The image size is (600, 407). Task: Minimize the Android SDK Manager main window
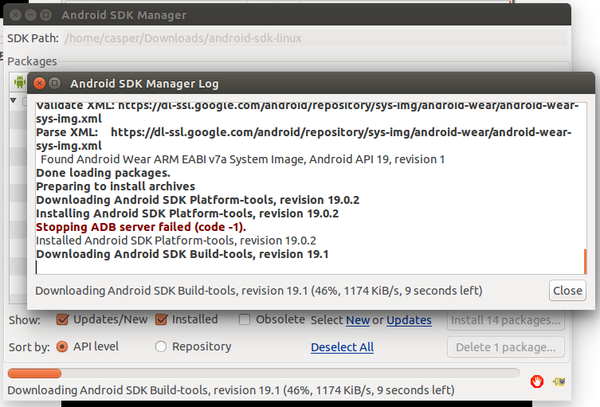tap(31, 15)
